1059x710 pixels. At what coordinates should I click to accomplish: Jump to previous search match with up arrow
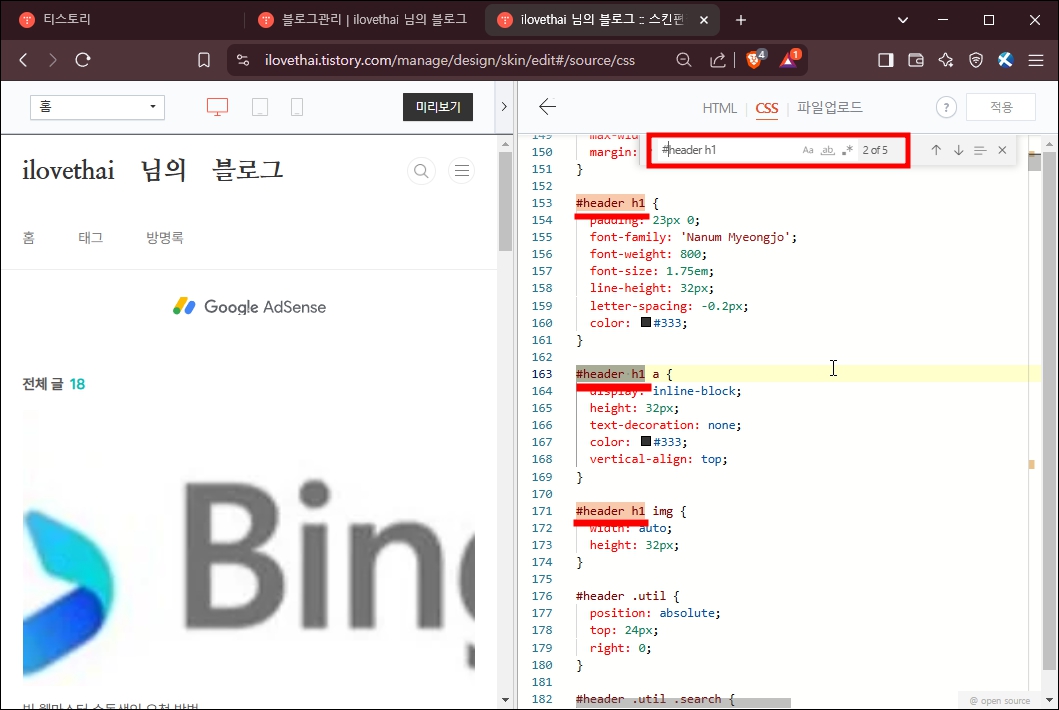(936, 149)
